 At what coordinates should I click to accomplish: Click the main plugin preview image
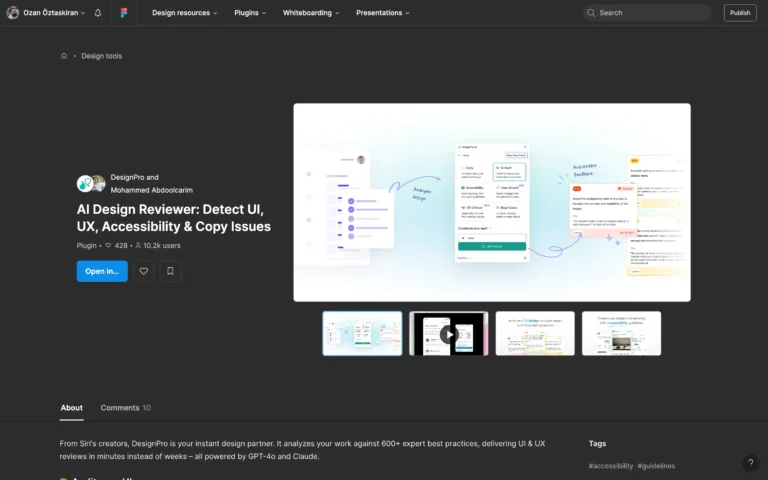pos(492,202)
